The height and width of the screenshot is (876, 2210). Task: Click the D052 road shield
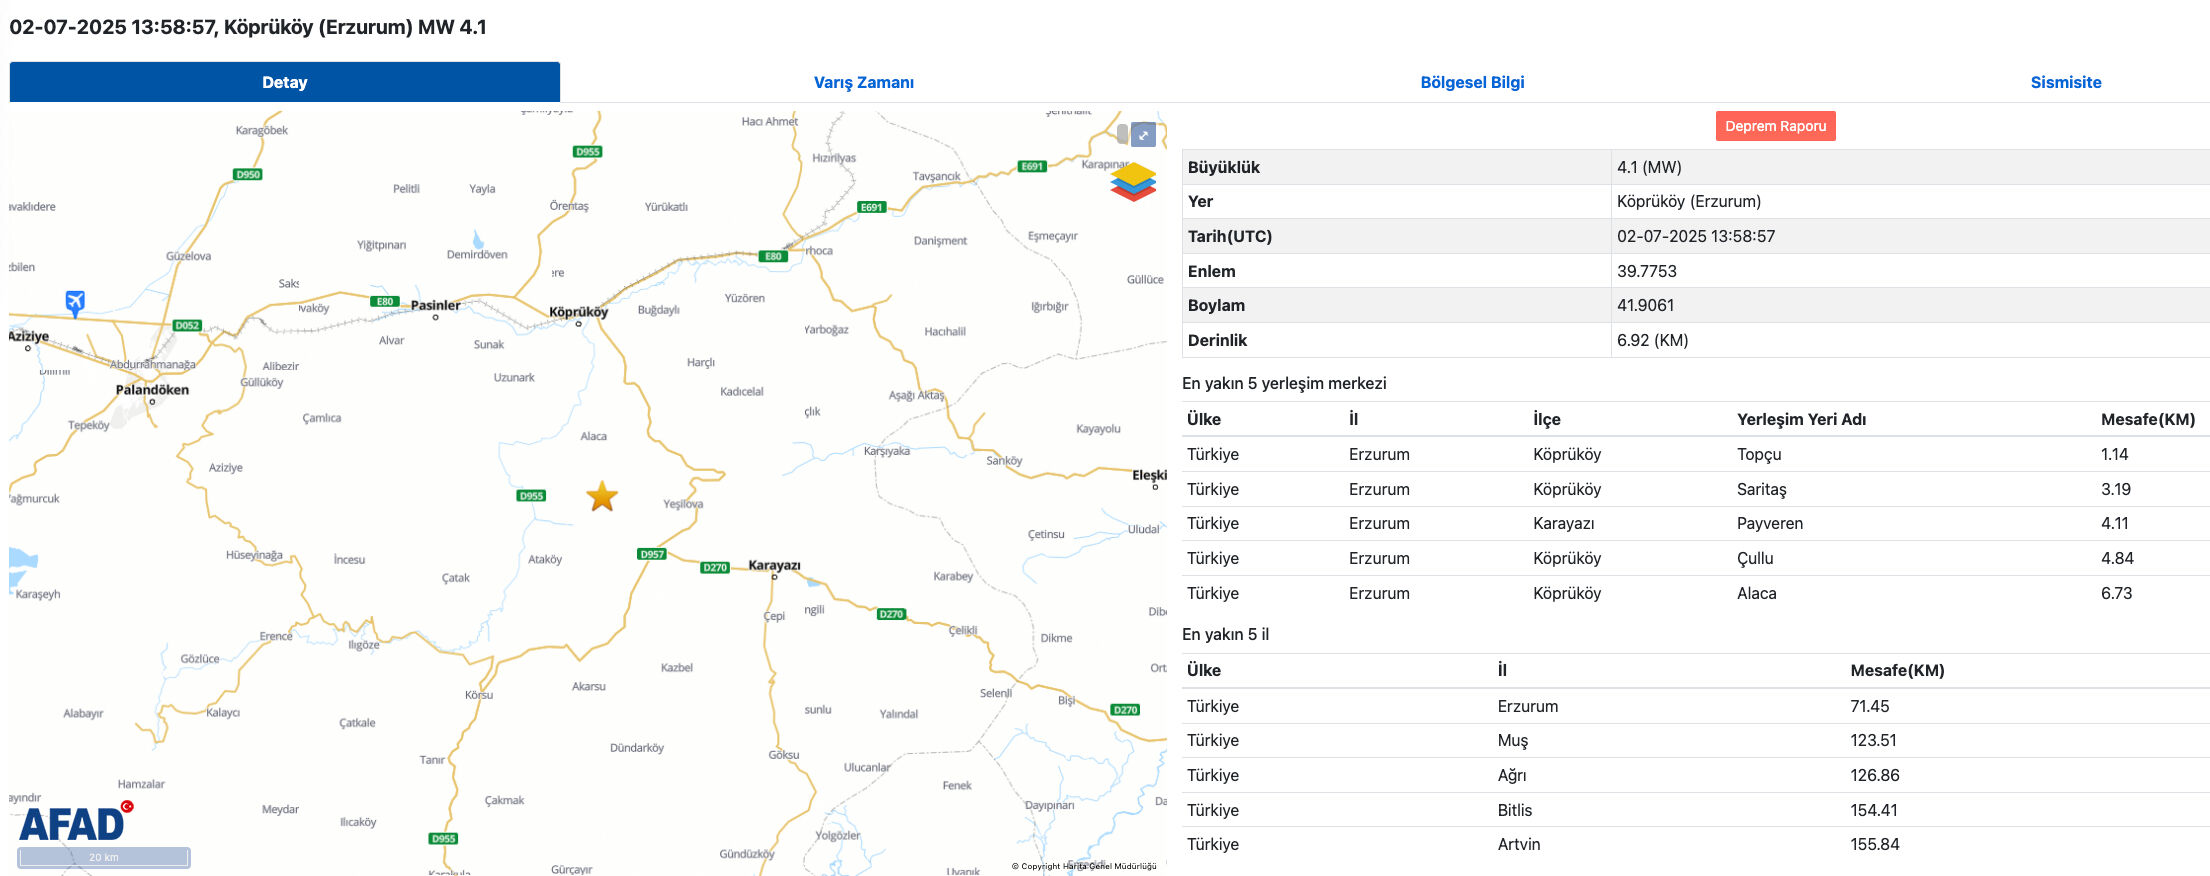(187, 325)
